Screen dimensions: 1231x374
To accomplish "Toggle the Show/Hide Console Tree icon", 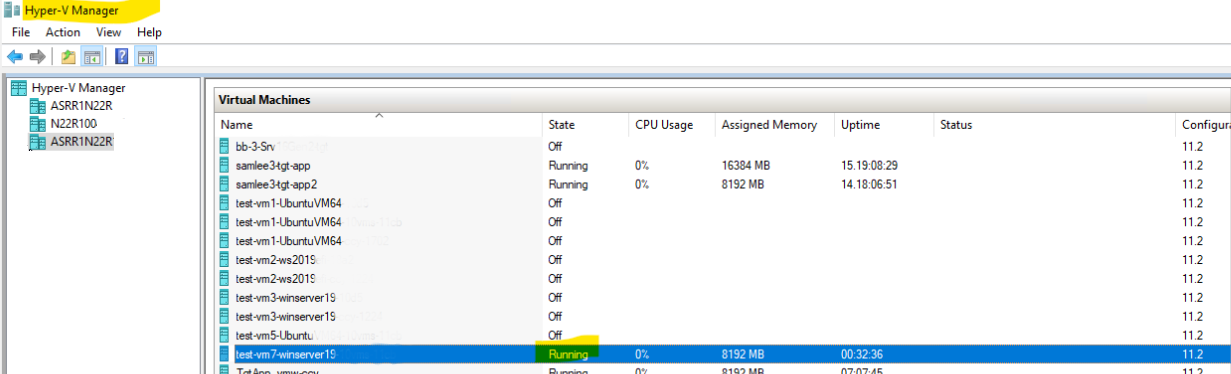I will [91, 56].
